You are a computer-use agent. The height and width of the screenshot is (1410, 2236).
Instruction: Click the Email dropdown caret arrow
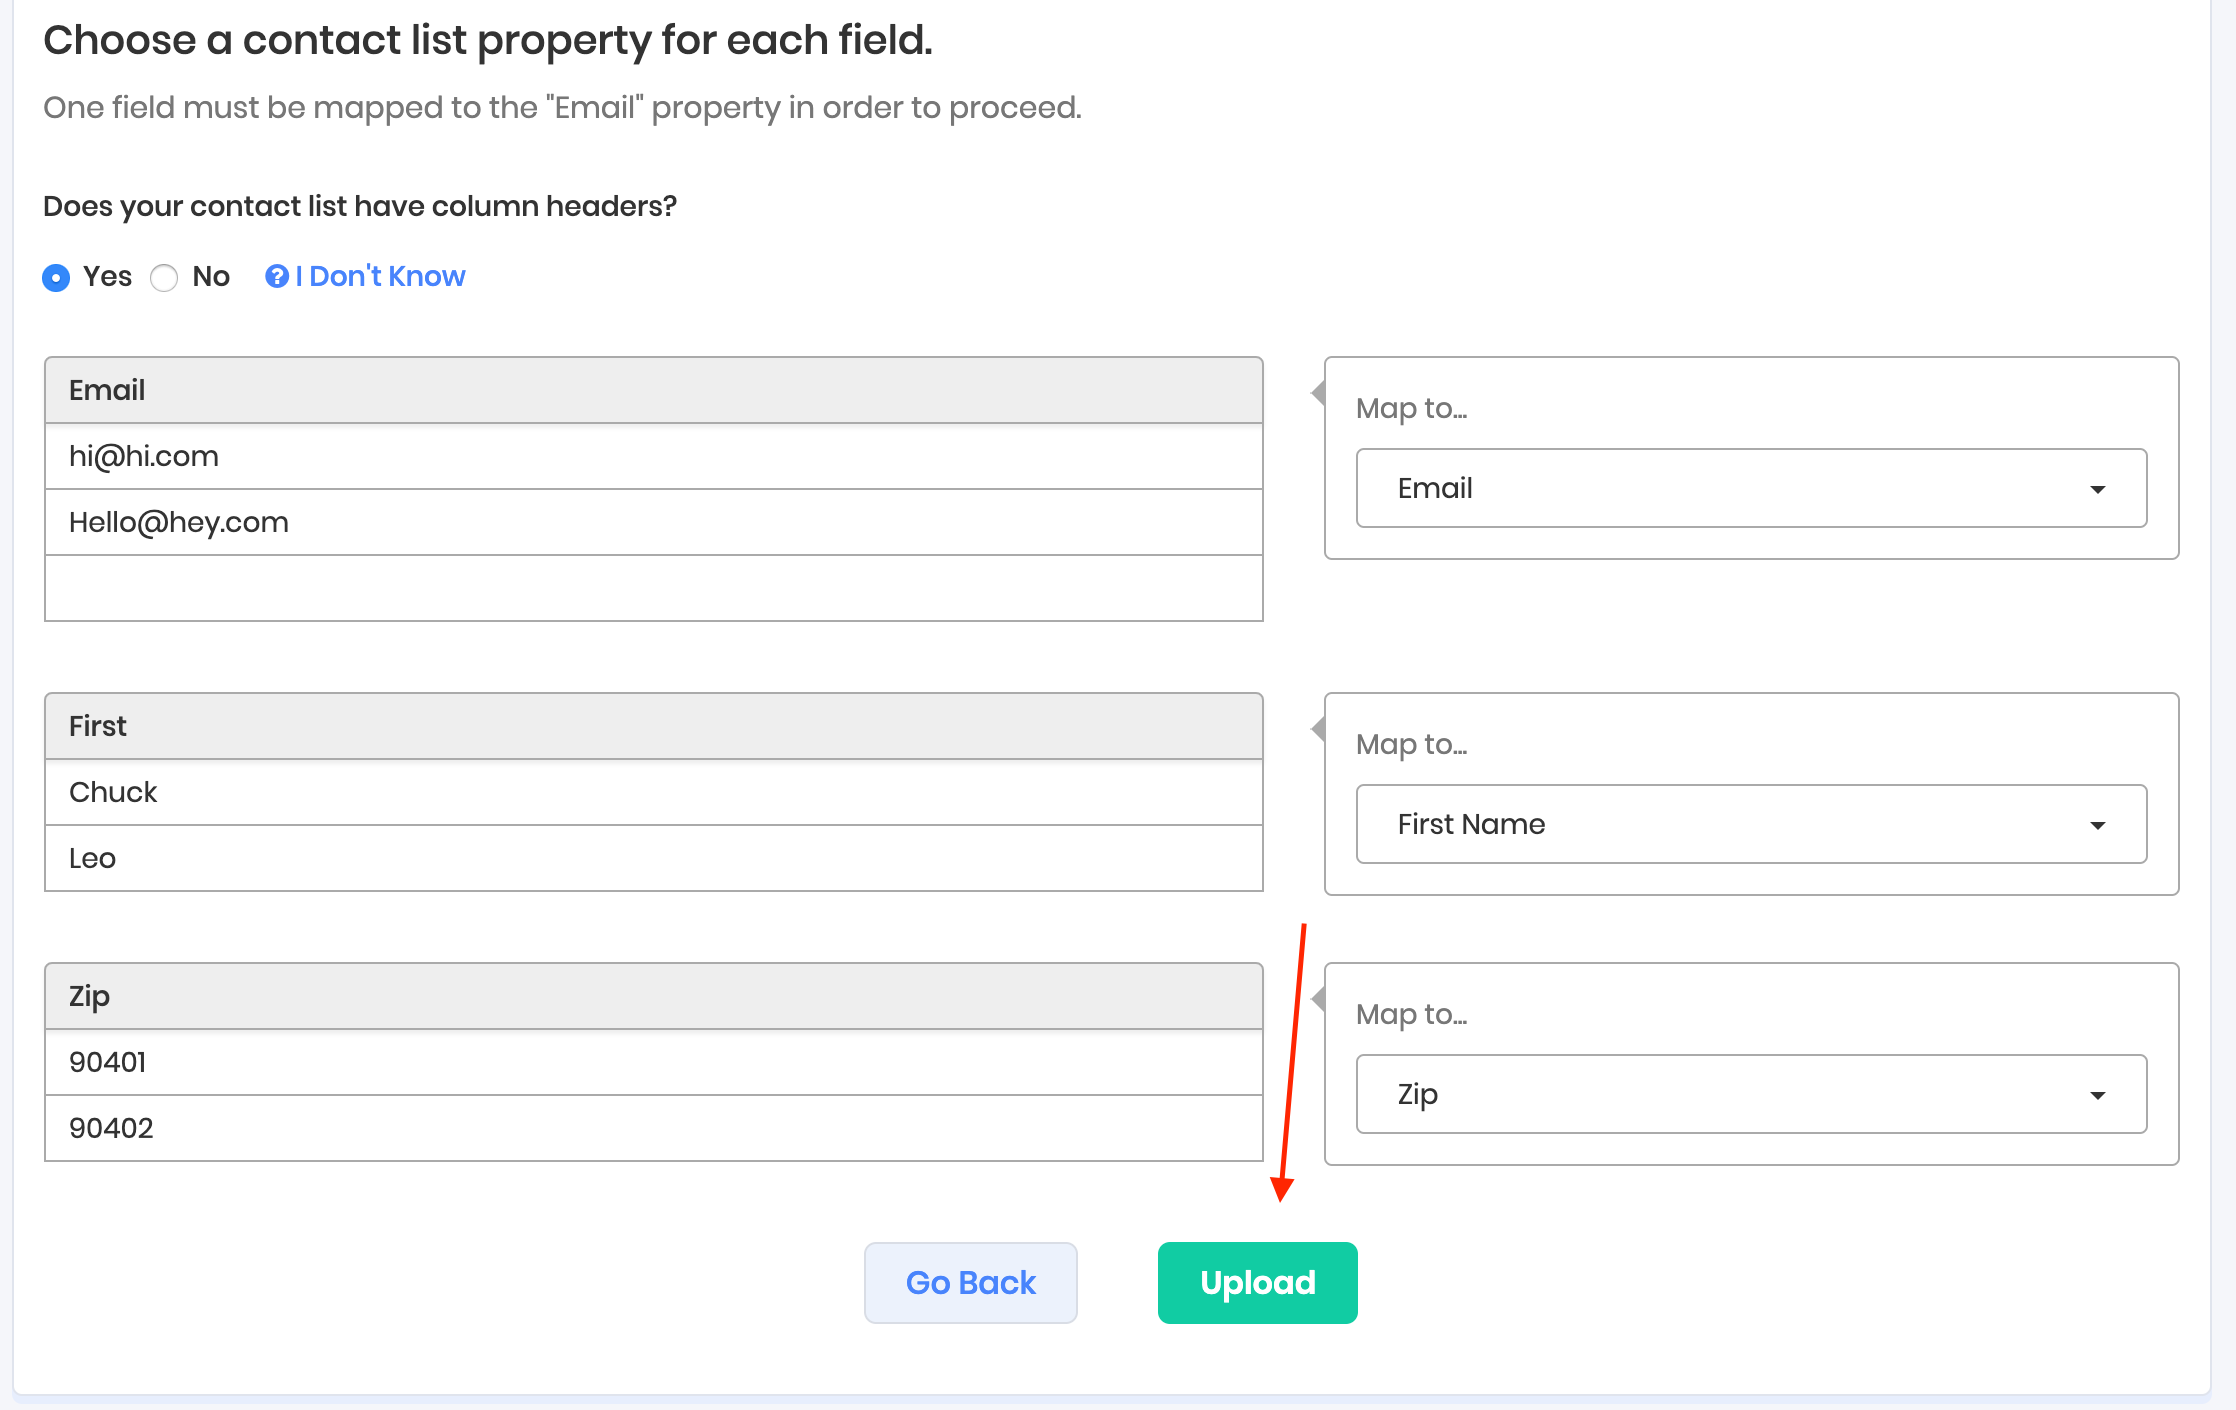coord(2097,489)
